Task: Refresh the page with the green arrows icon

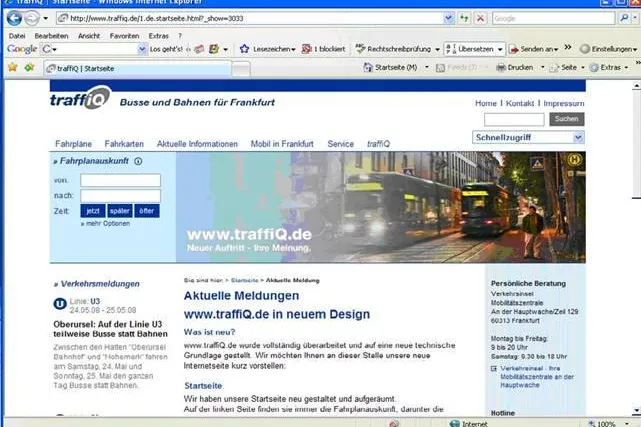Action: [x=464, y=18]
